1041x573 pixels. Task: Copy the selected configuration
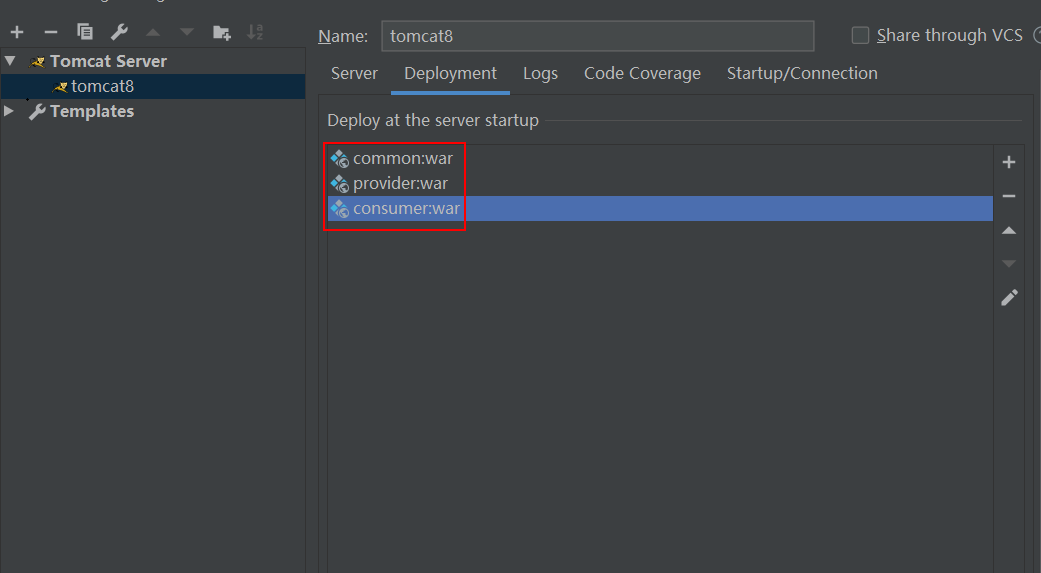coord(85,32)
